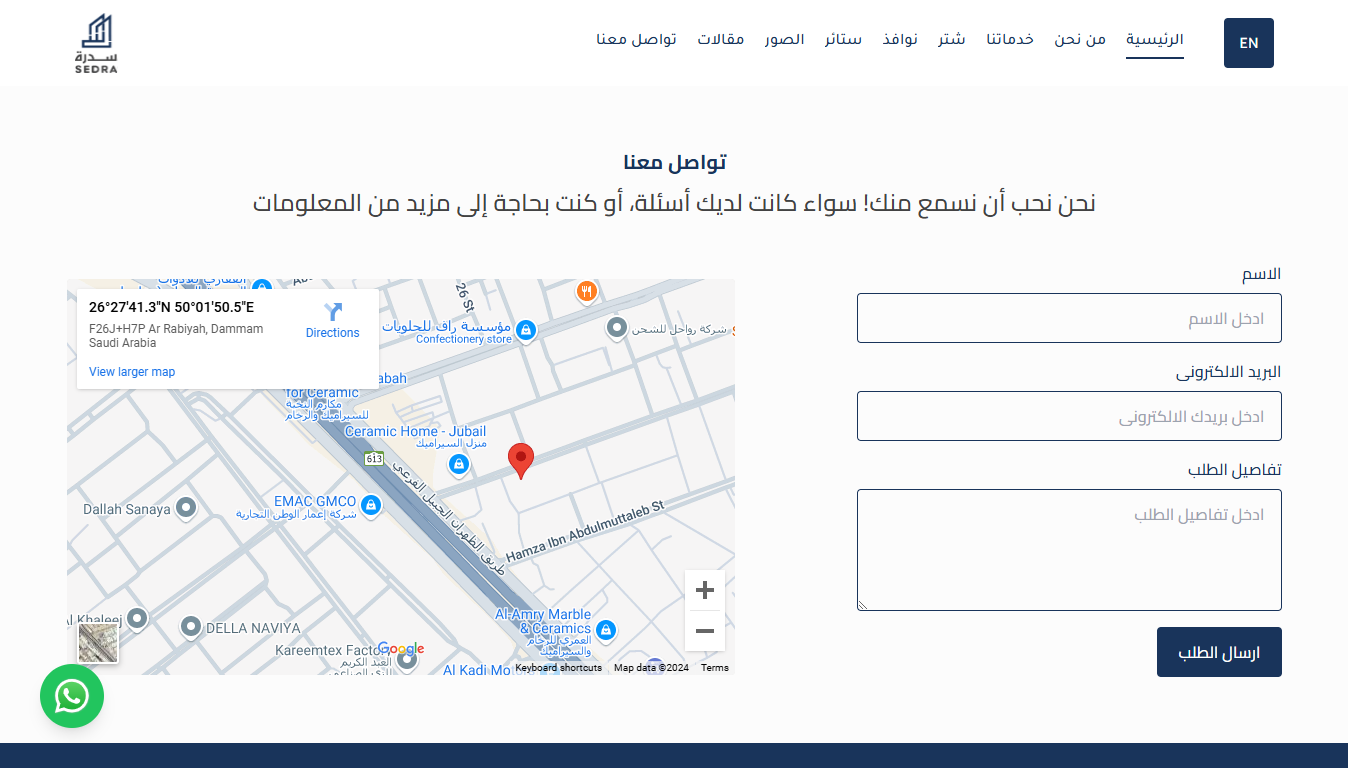This screenshot has width=1348, height=768.
Task: Switch language with EN button
Action: click(1249, 43)
